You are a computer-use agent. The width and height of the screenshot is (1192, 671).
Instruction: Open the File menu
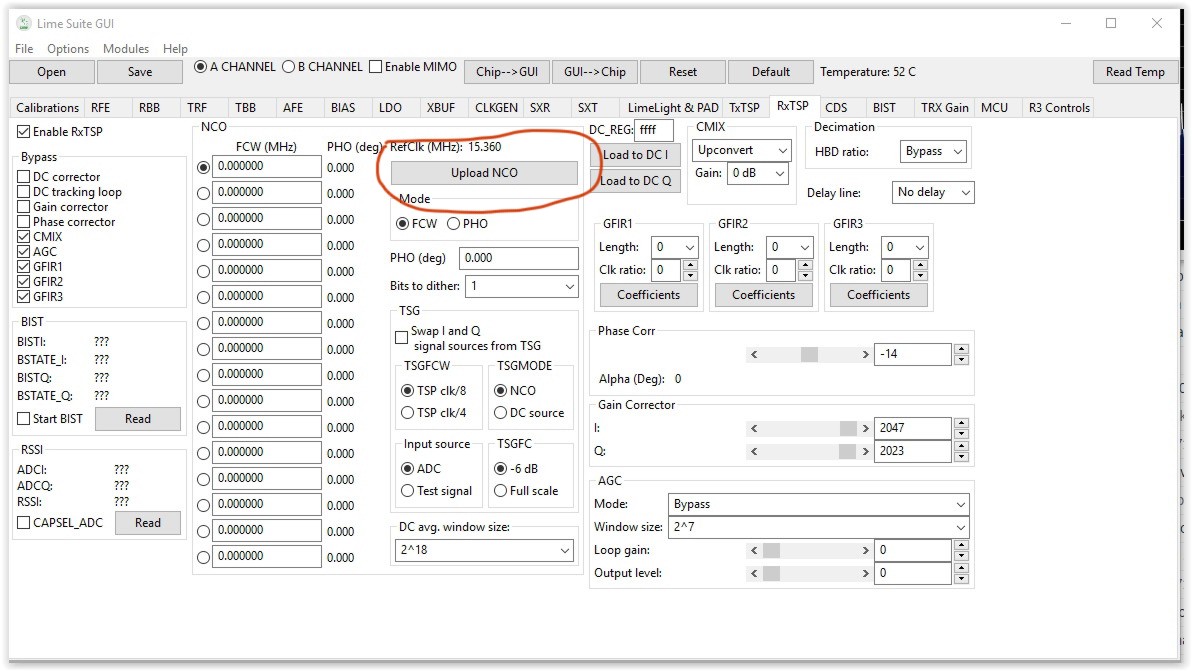[x=24, y=49]
